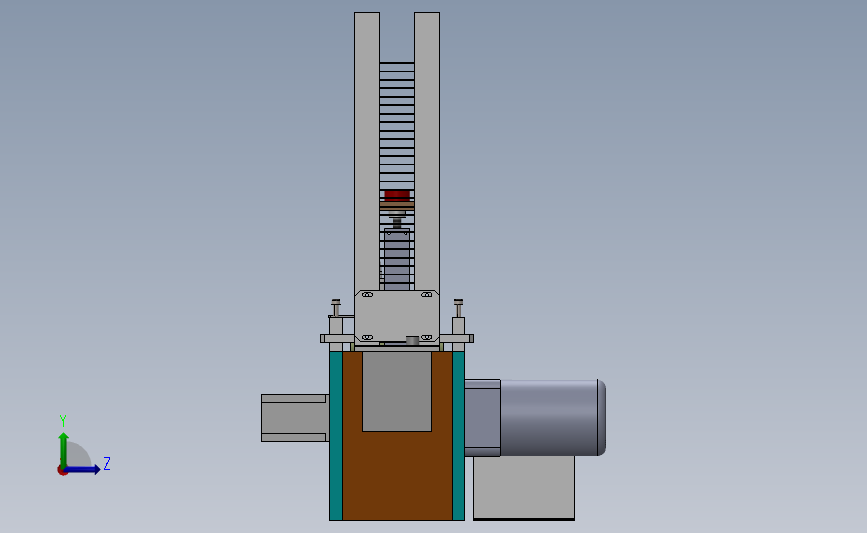Select the motor flange next to teal plate

[482, 417]
